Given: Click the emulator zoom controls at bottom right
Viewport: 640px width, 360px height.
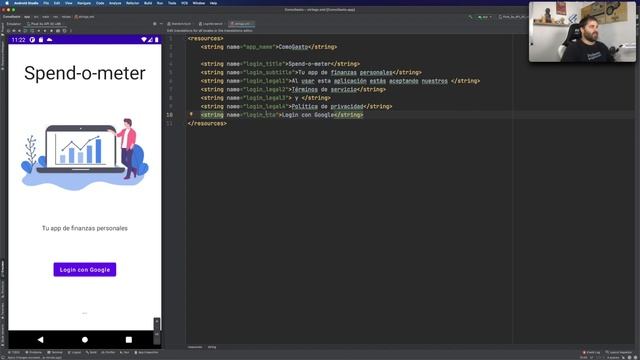Looking at the screenshot, I should click(157, 331).
